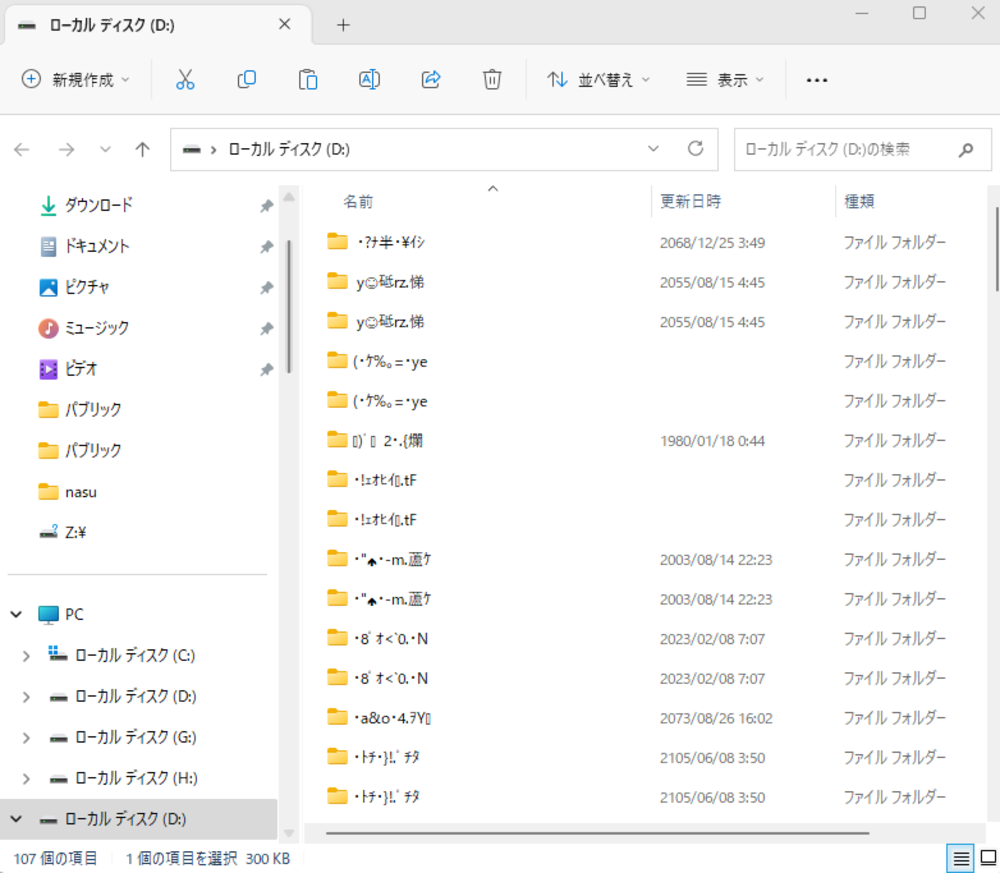Screen dimensions: 1000x873
Task: Click the Share icon in toolbar
Action: 431,80
